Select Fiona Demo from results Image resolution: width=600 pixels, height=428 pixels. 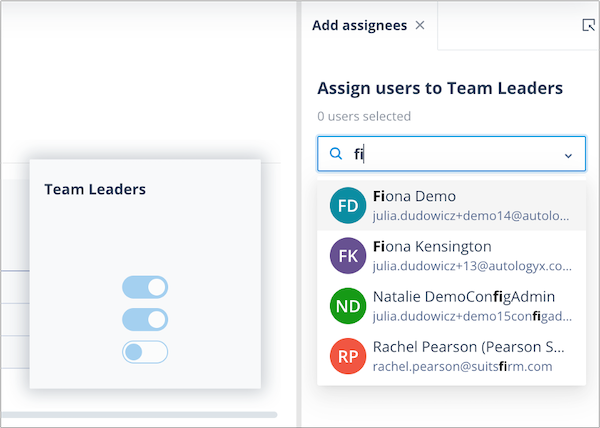tap(452, 205)
